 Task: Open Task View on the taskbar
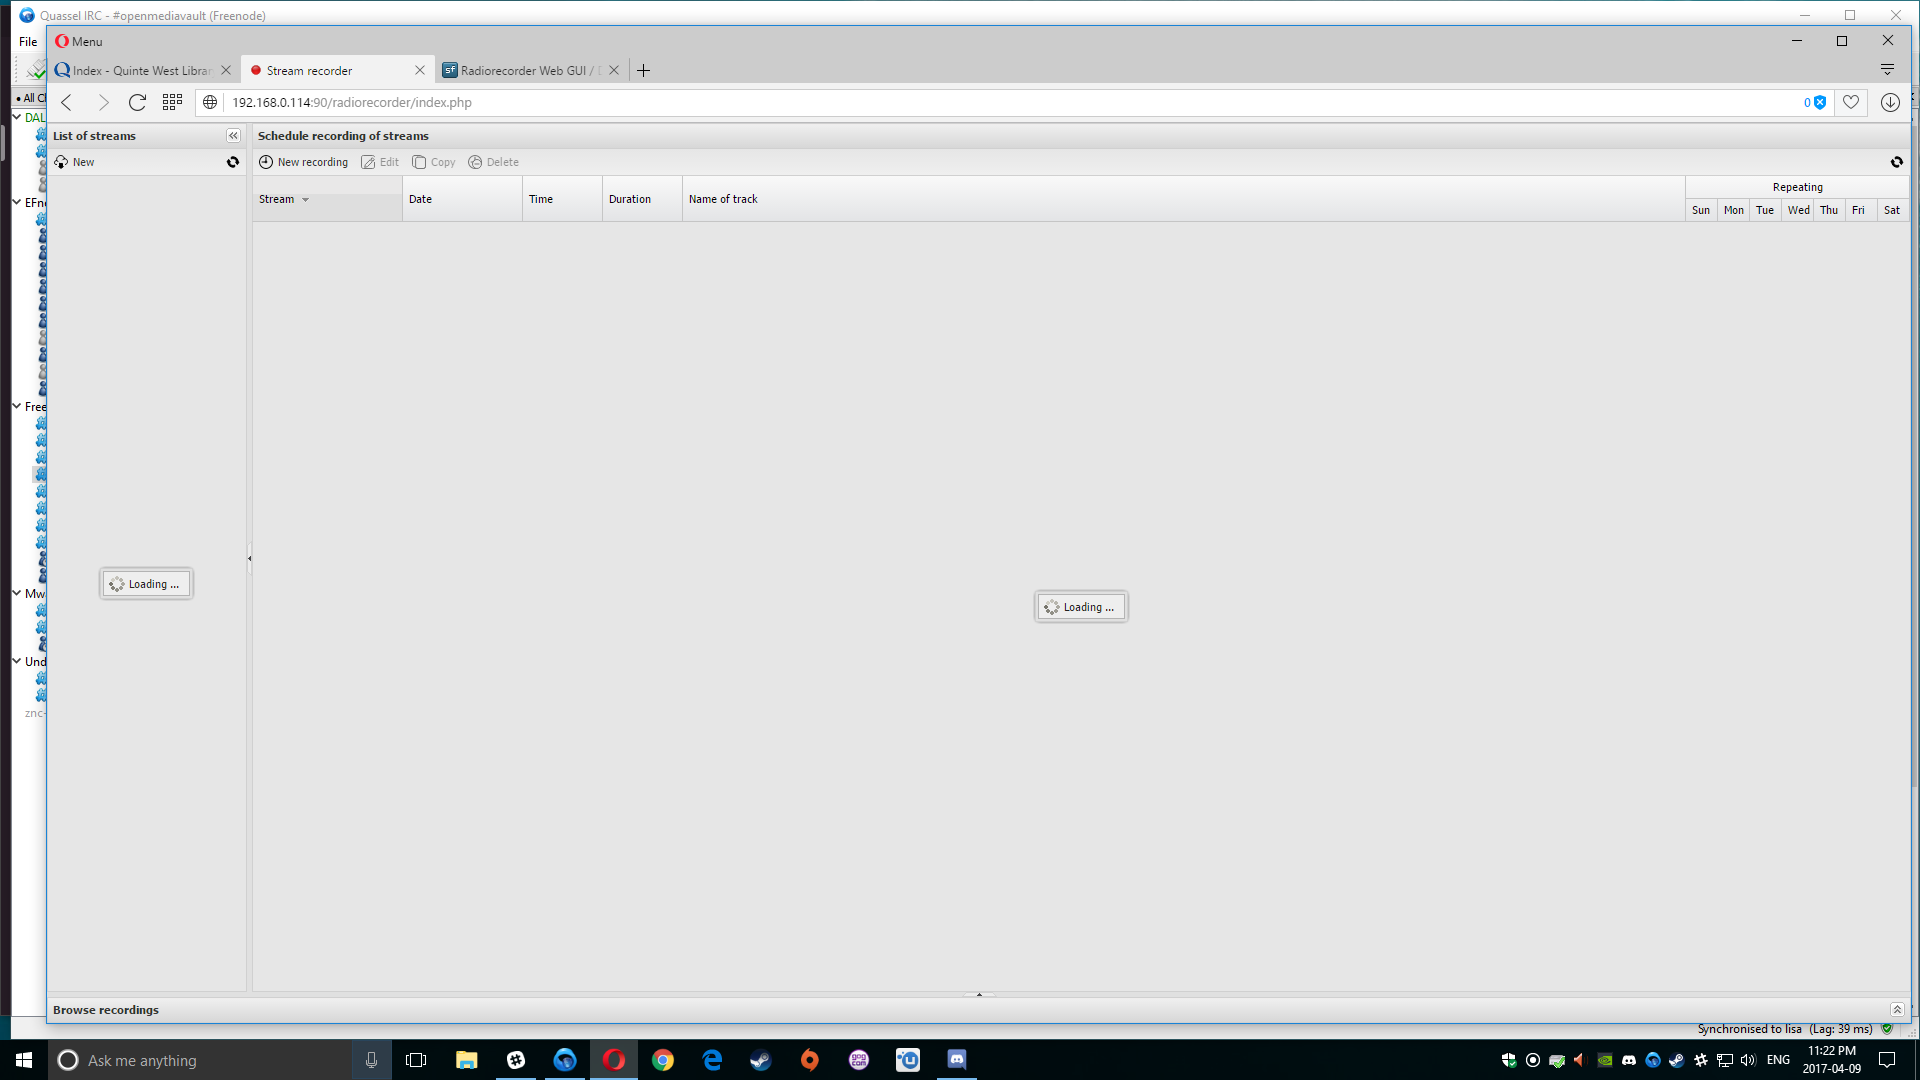coord(416,1060)
